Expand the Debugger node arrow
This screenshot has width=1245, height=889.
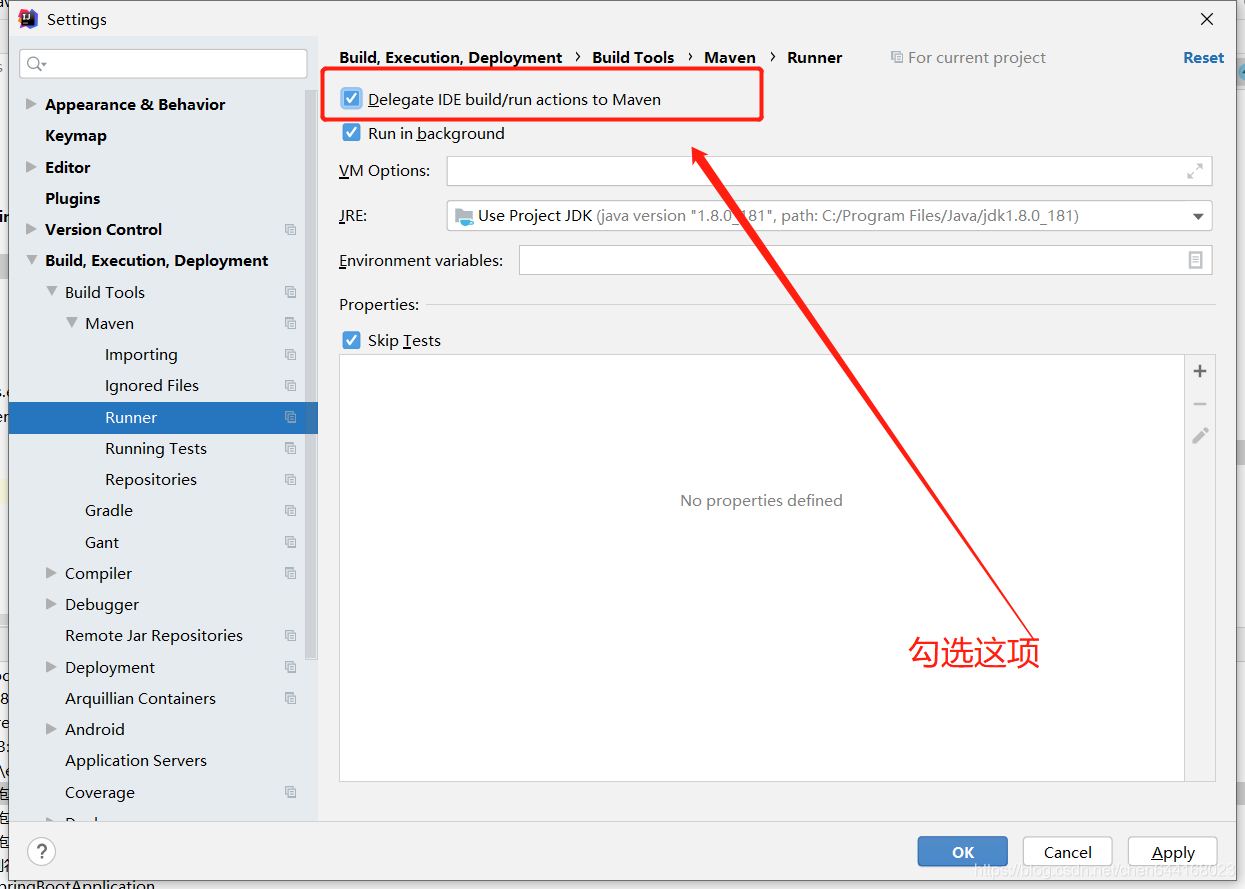tap(51, 604)
